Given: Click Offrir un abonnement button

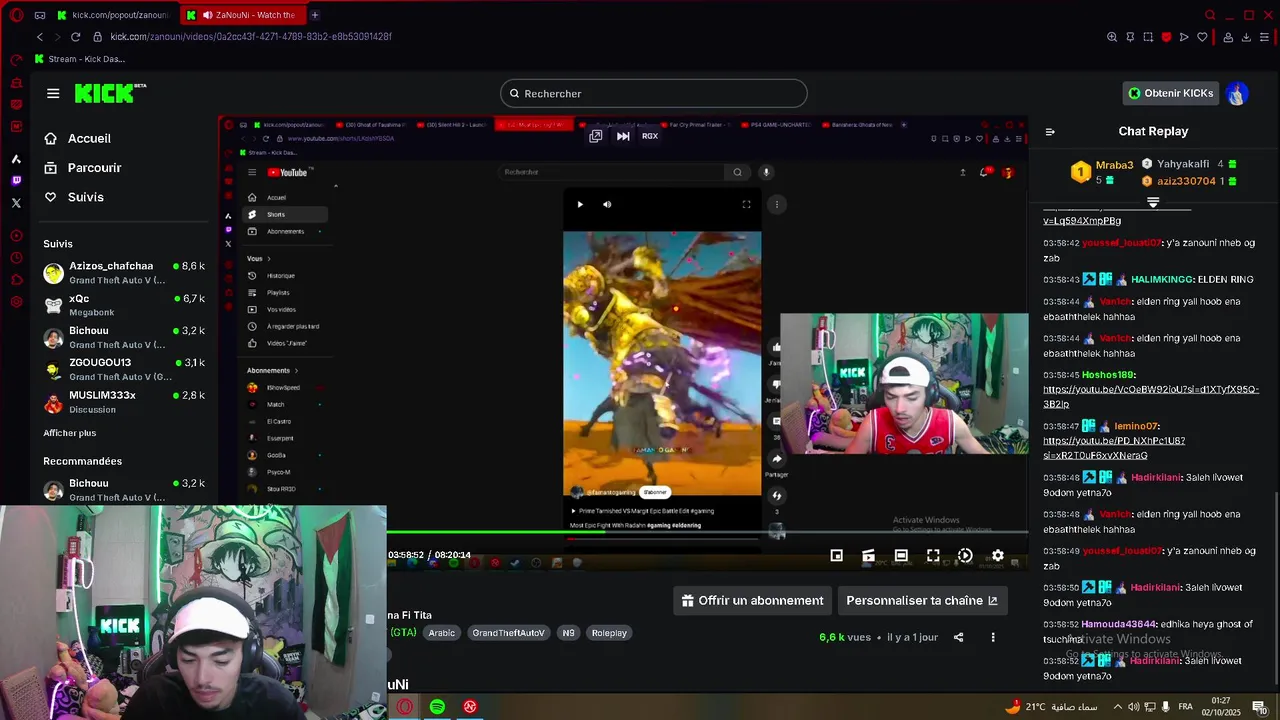Looking at the screenshot, I should 752,601.
